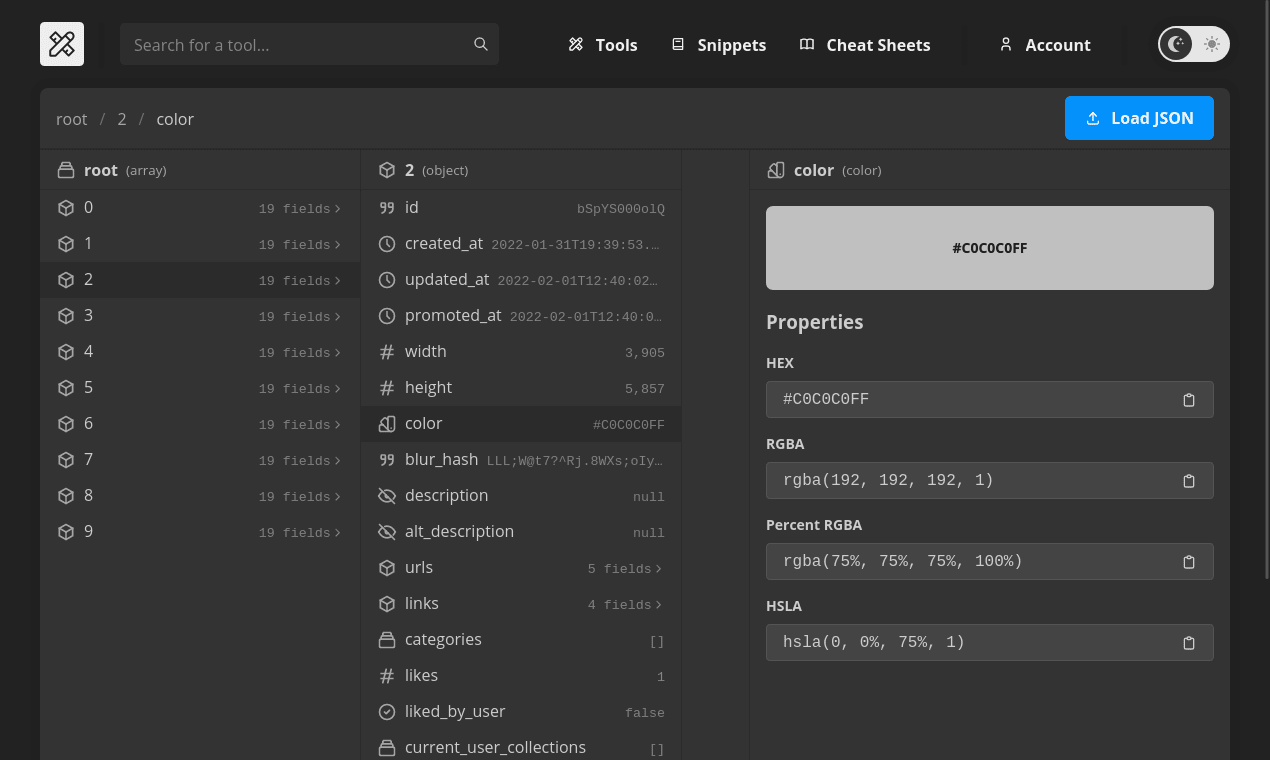The image size is (1270, 760).
Task: Click array icon beside categories
Action: pyautogui.click(x=387, y=640)
